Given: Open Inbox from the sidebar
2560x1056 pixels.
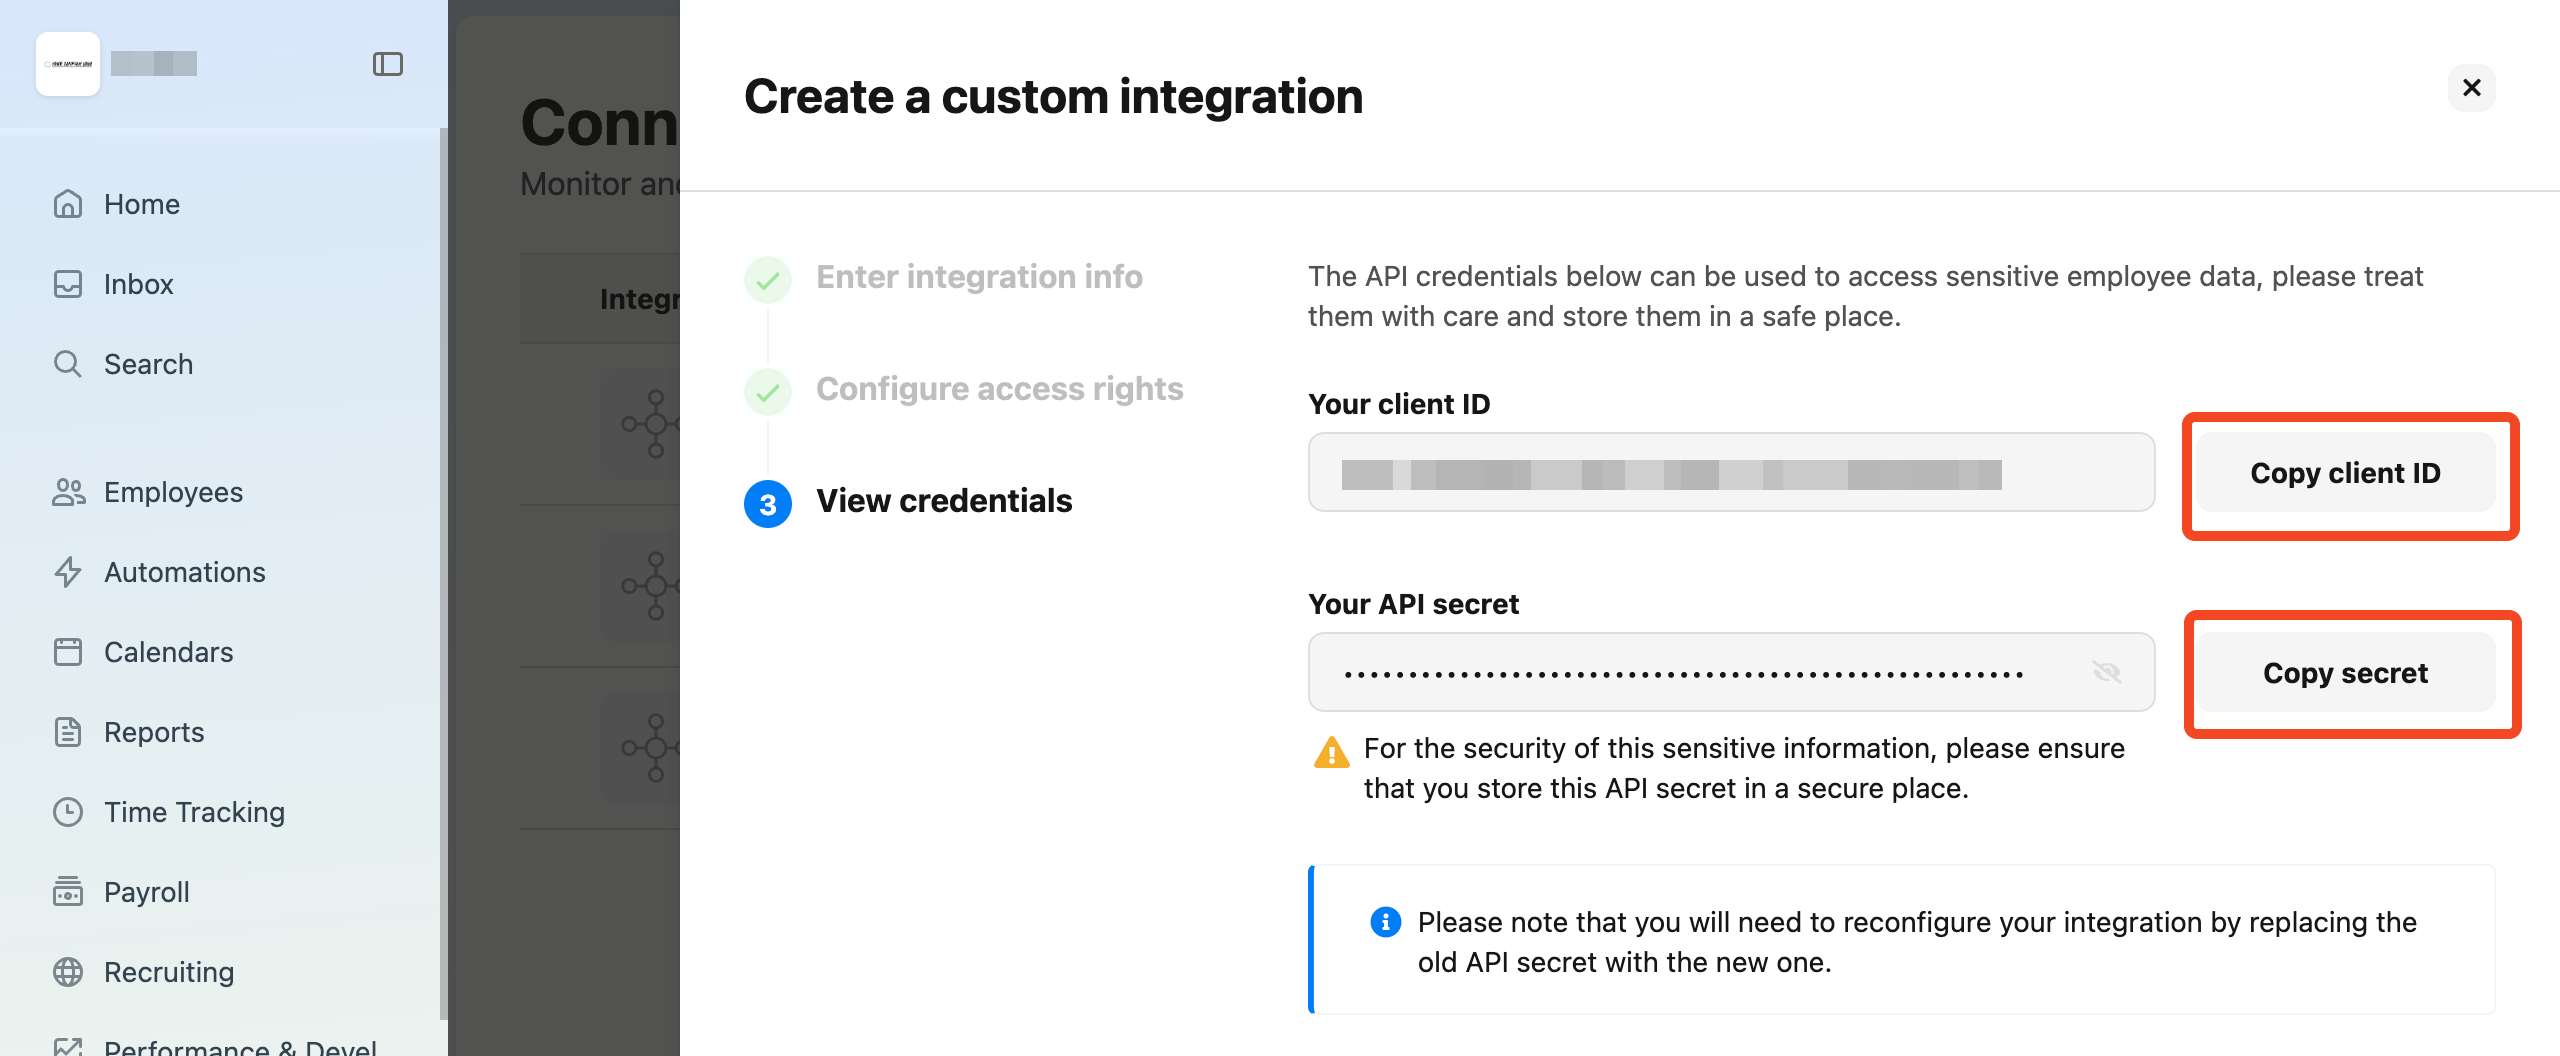Looking at the screenshot, I should (x=138, y=284).
